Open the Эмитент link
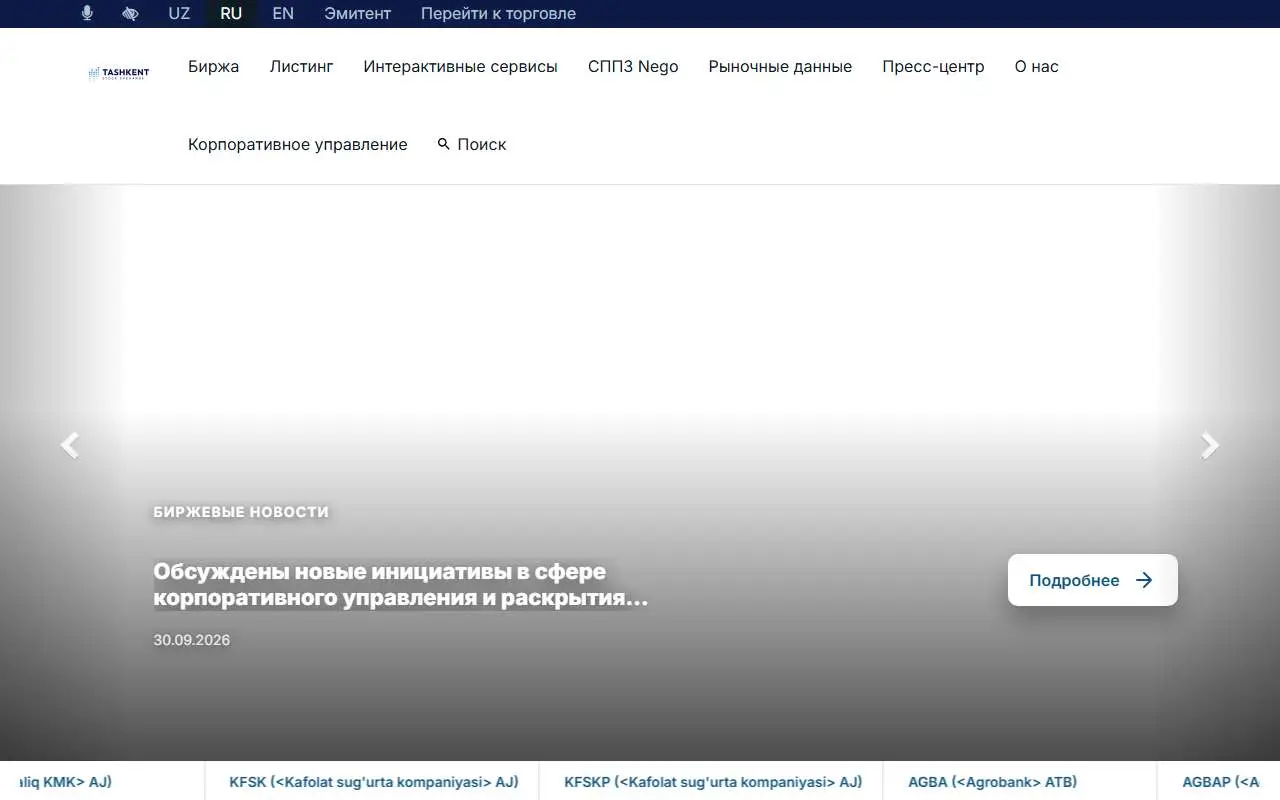Viewport: 1280px width, 800px height. (358, 14)
